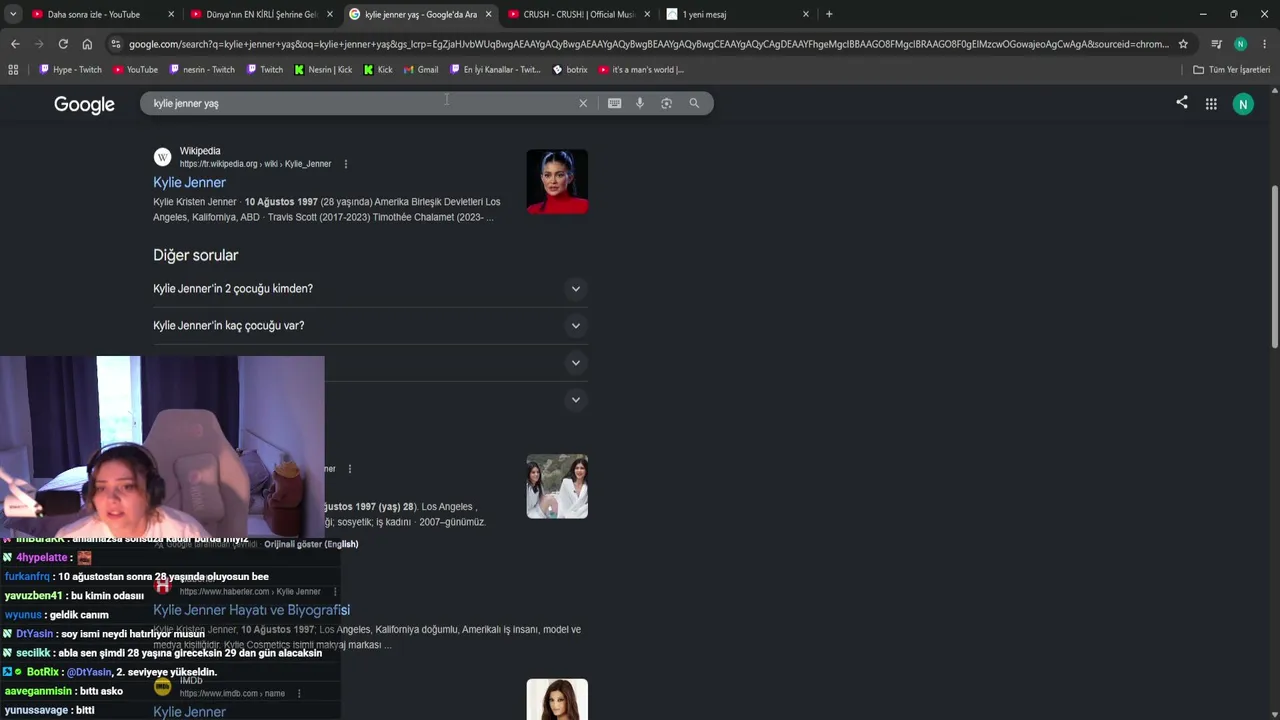Open the Google account N avatar
The height and width of the screenshot is (720, 1280).
[1243, 104]
